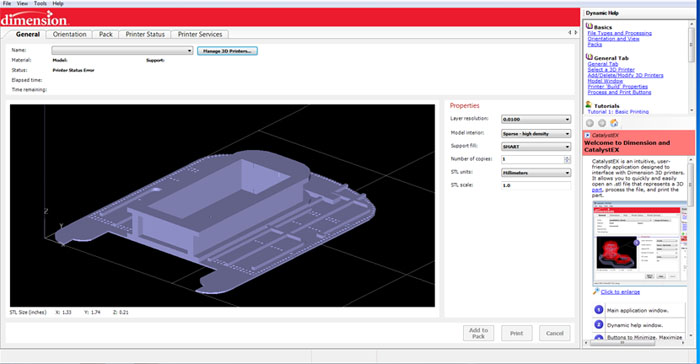The image size is (700, 364).
Task: Click the 'STL Size (inches)' label
Action: [28, 312]
